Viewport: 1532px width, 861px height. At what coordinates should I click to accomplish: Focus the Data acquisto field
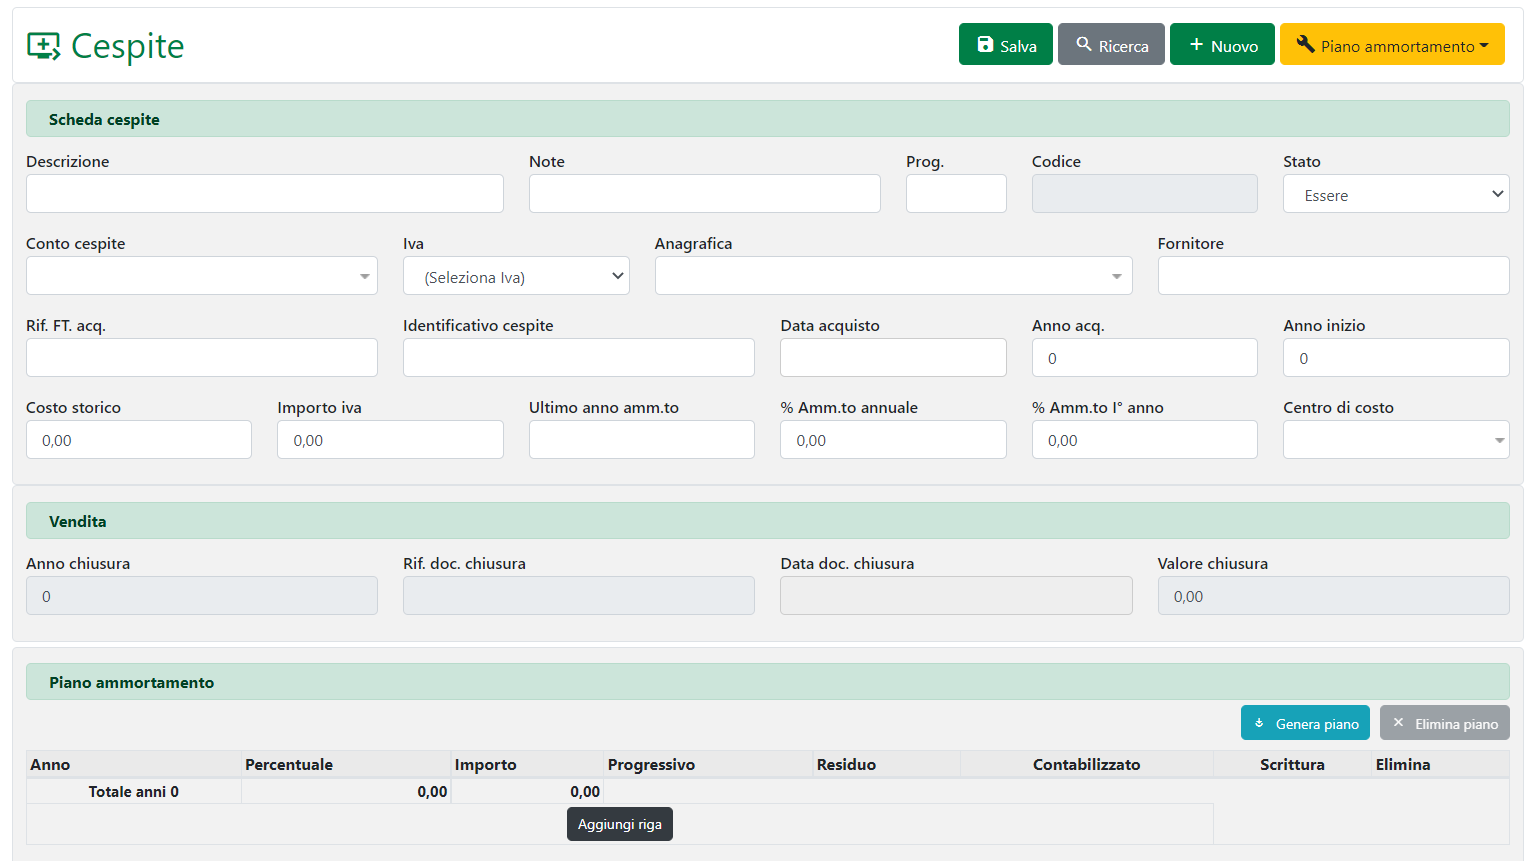coord(892,358)
